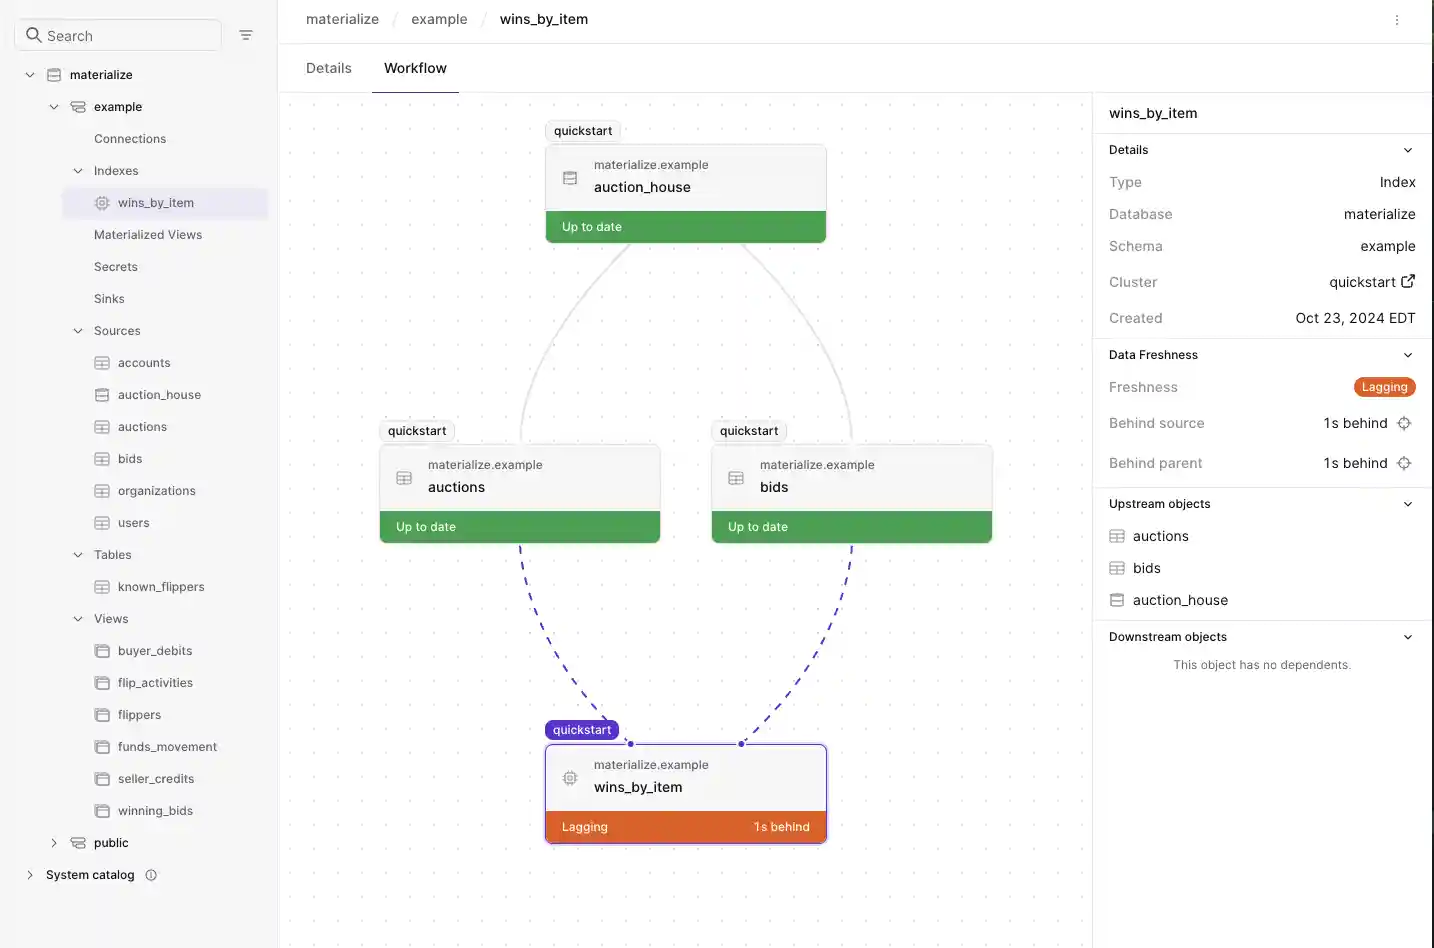The height and width of the screenshot is (948, 1434).
Task: Open the winning_bids view
Action: pos(155,810)
